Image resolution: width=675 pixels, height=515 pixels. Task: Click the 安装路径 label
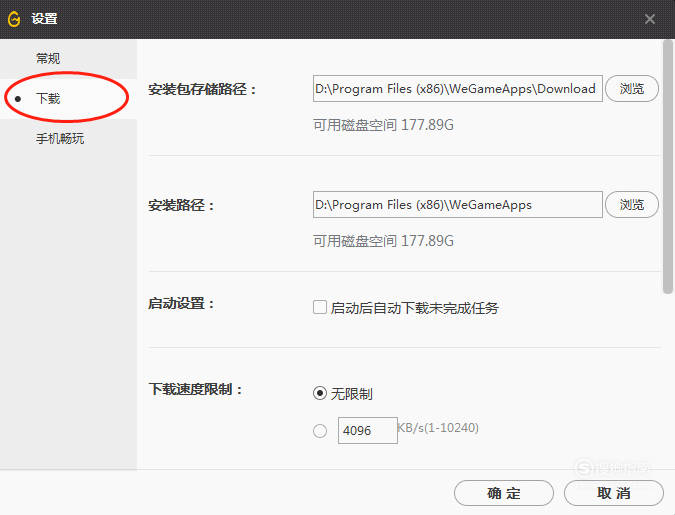pyautogui.click(x=182, y=205)
